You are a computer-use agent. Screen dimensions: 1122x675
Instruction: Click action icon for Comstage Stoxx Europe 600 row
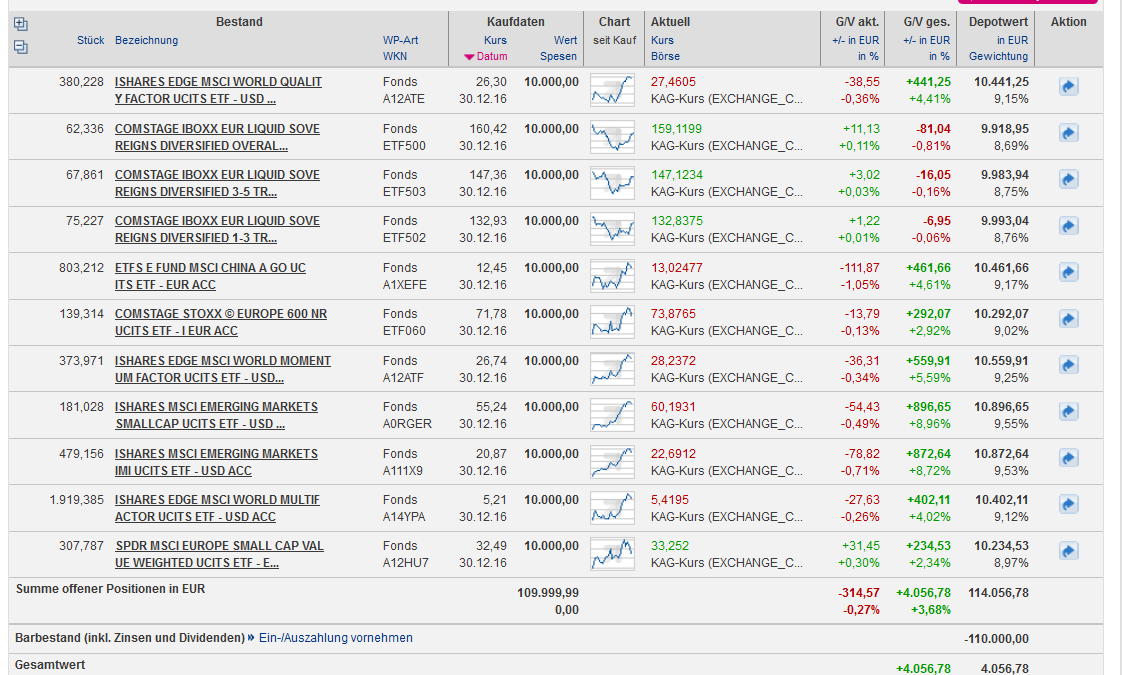tap(1068, 319)
